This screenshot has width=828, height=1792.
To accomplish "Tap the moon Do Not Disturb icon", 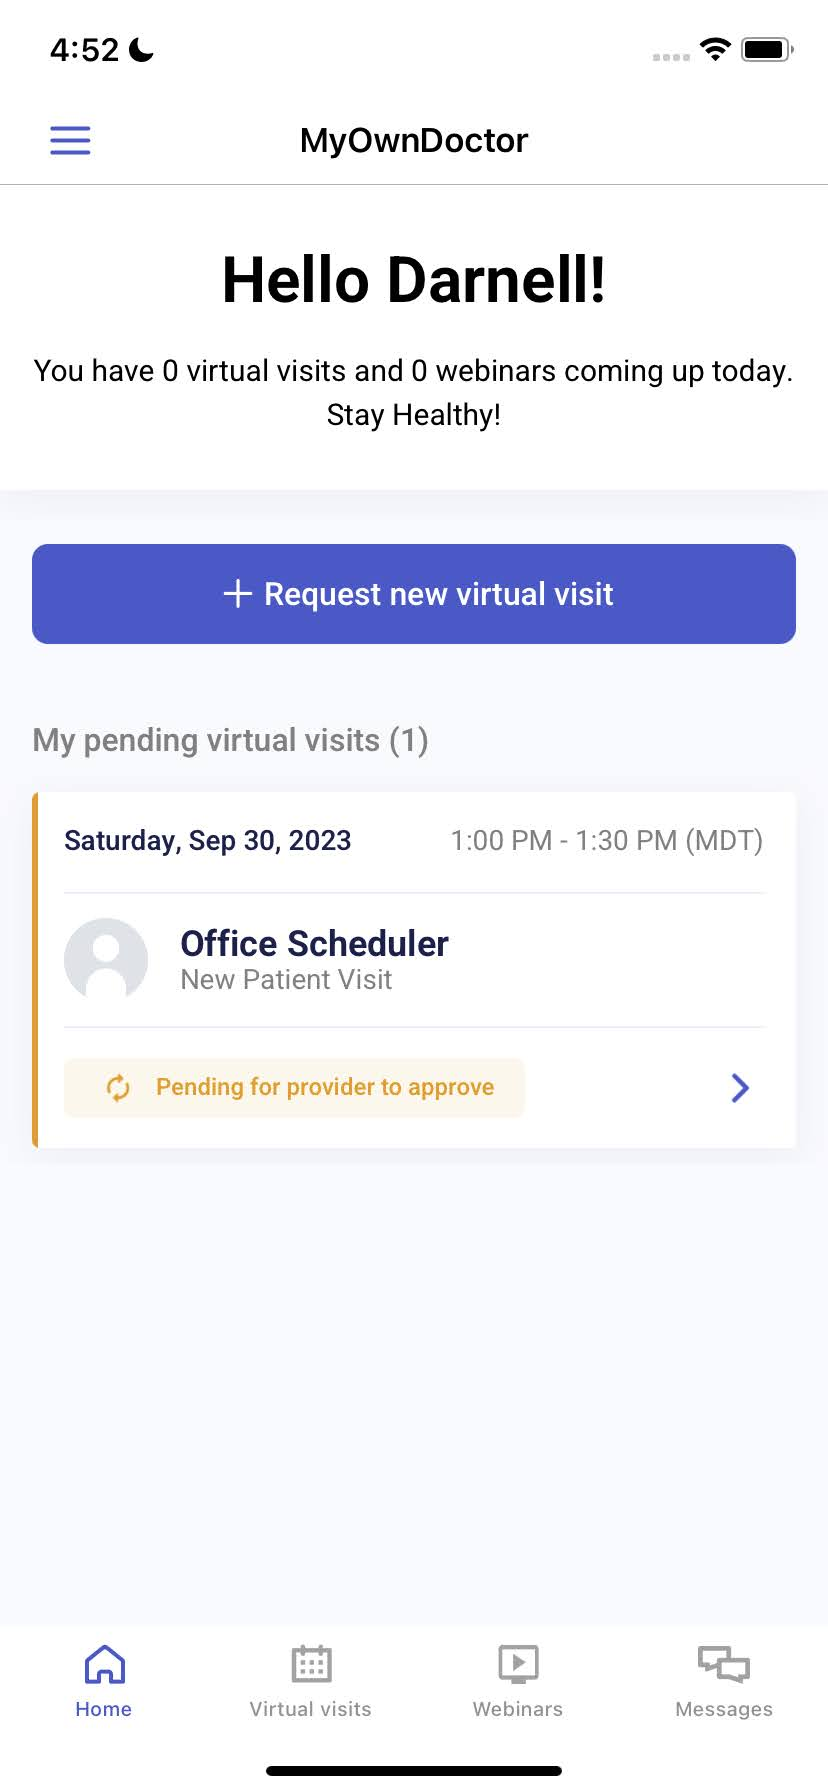I will pyautogui.click(x=142, y=49).
